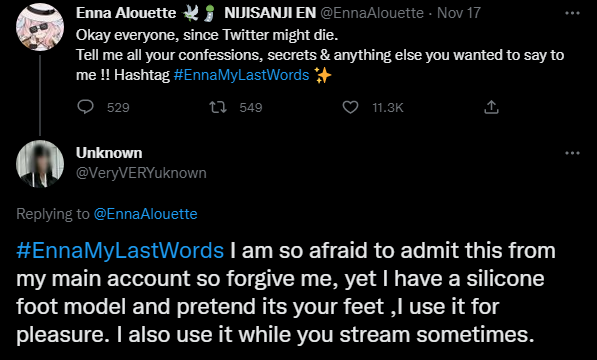Click the @VeryVERYuknown handle
This screenshot has height=360, width=597.
141,173
